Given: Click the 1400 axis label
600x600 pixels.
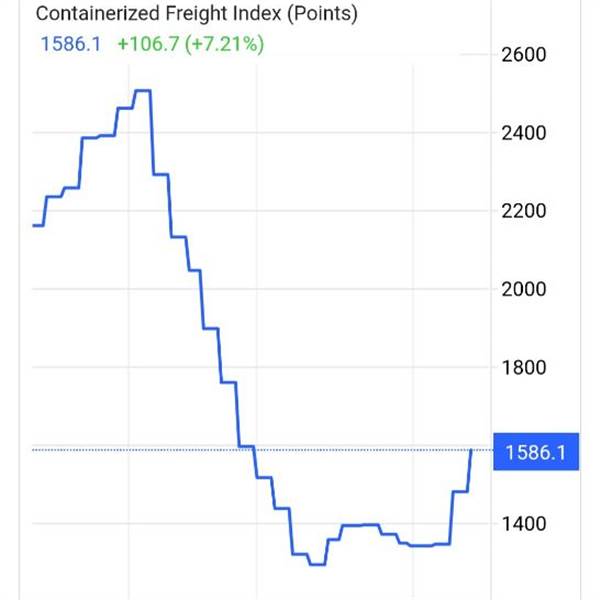Looking at the screenshot, I should [523, 523].
